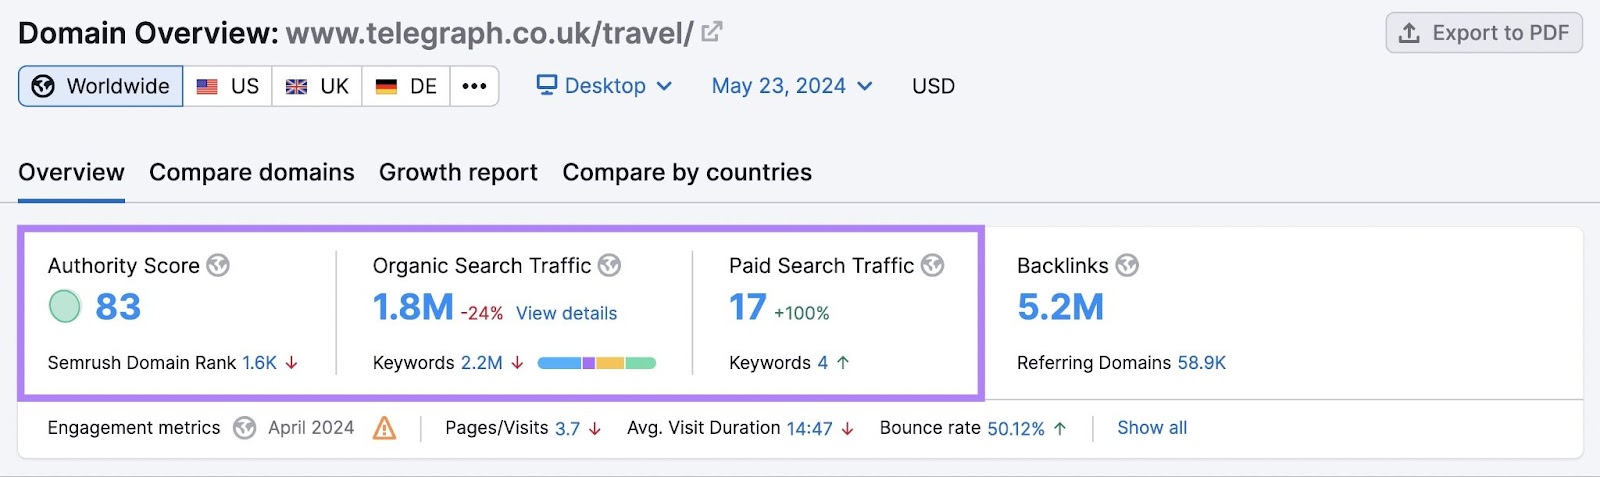Open more countries ellipsis menu
1600x477 pixels.
pos(474,86)
